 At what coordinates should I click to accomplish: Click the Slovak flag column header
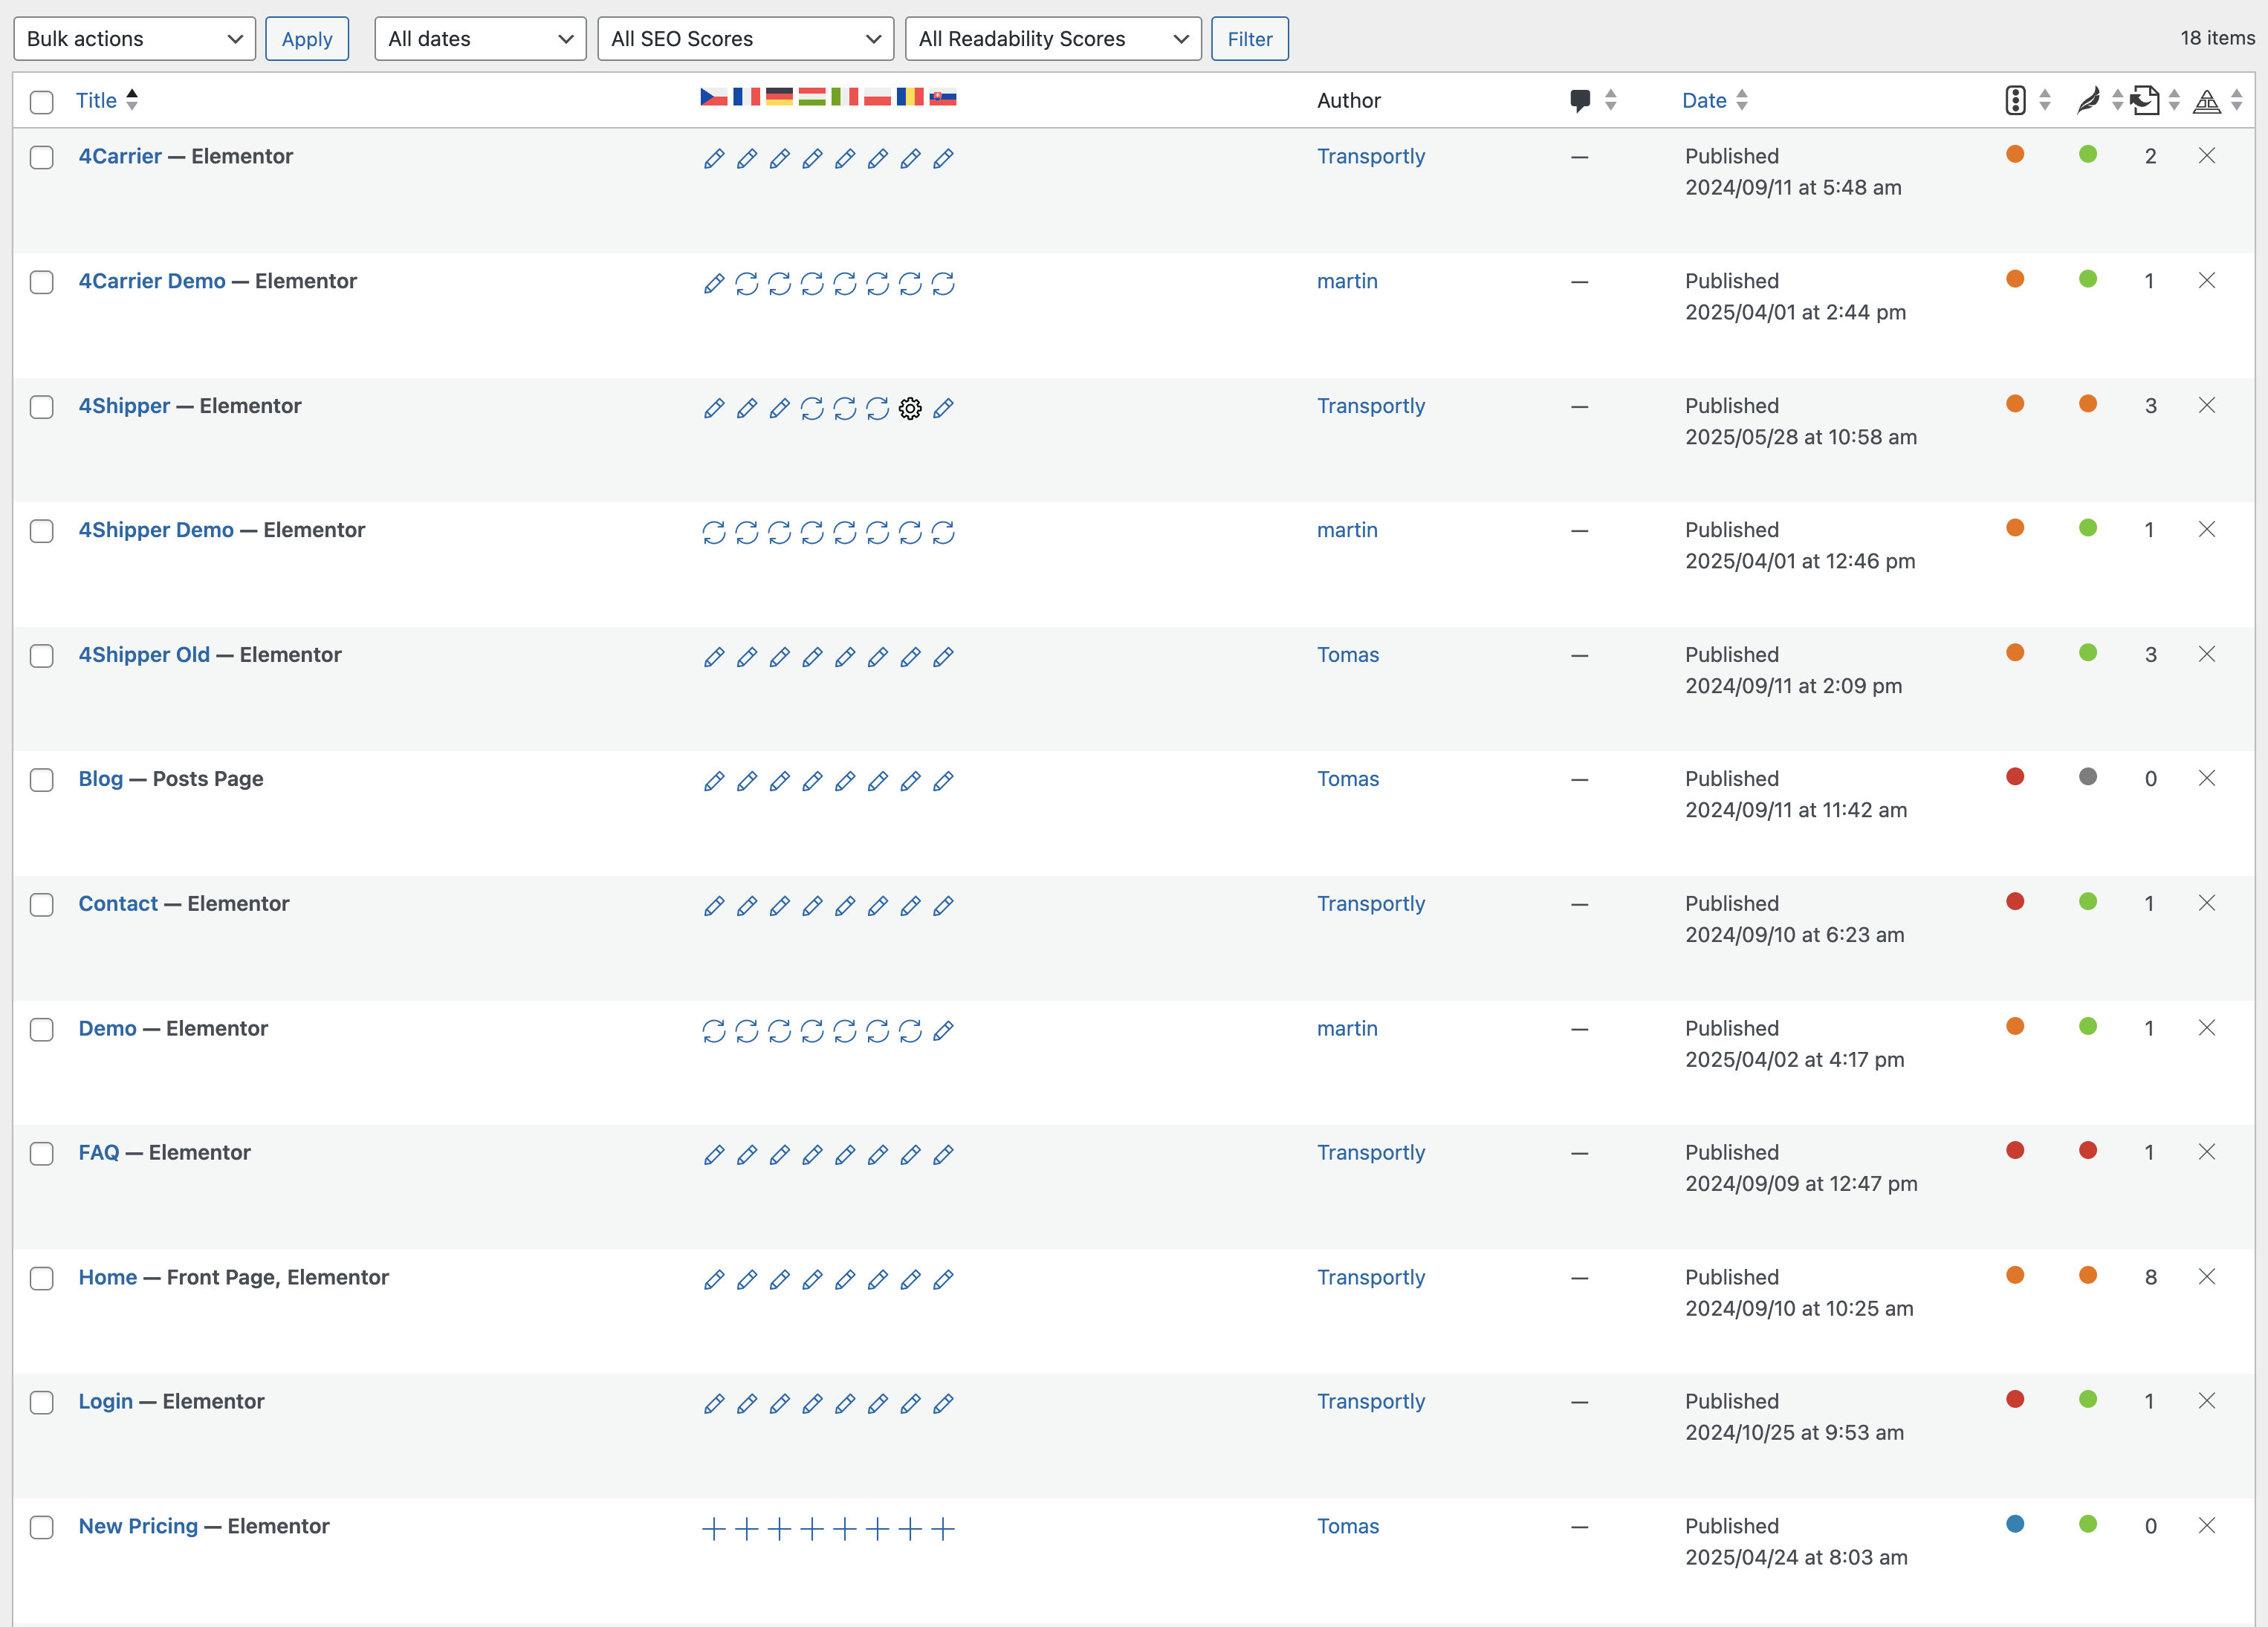[942, 97]
